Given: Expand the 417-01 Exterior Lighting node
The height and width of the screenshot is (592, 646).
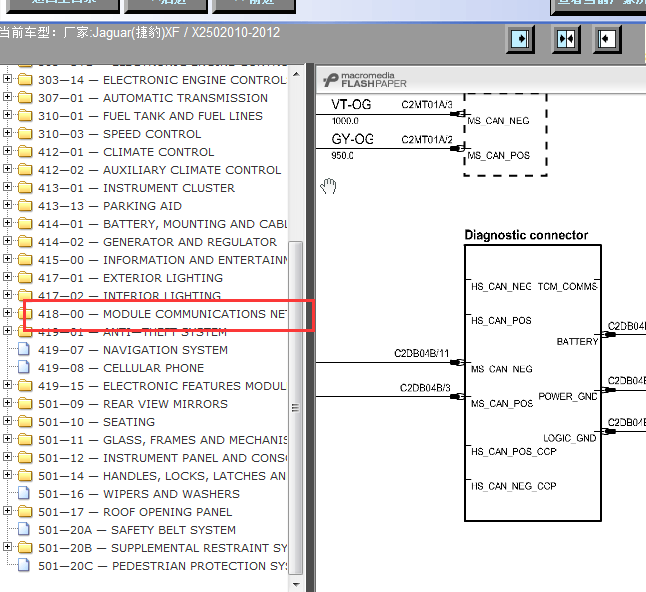Looking at the screenshot, I should 7,276.
